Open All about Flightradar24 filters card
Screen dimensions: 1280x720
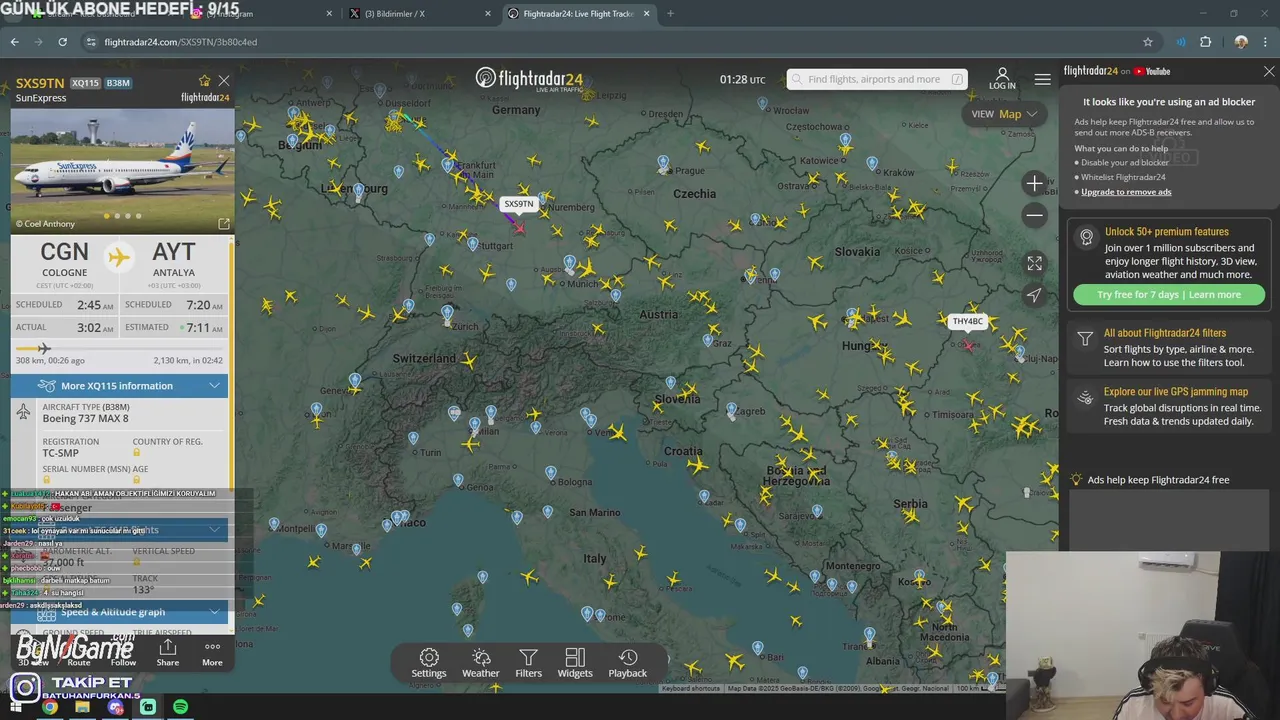coord(1169,348)
